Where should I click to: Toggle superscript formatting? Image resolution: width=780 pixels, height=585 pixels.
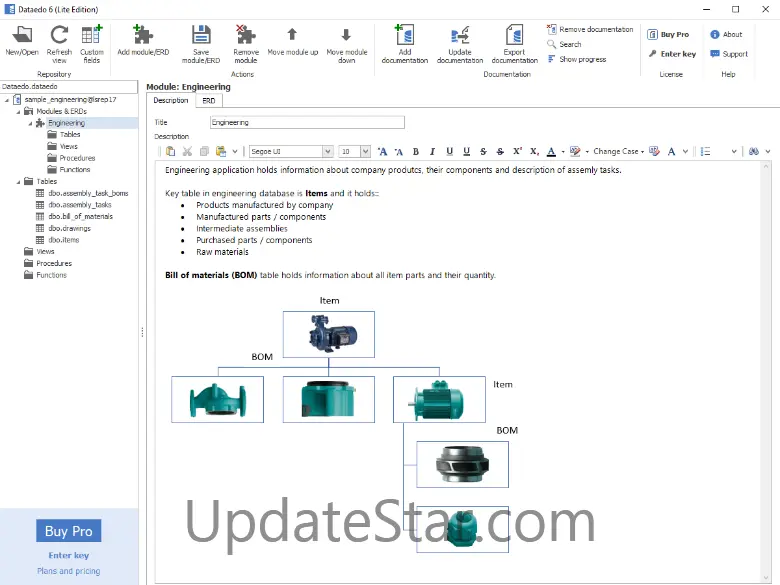tap(517, 151)
